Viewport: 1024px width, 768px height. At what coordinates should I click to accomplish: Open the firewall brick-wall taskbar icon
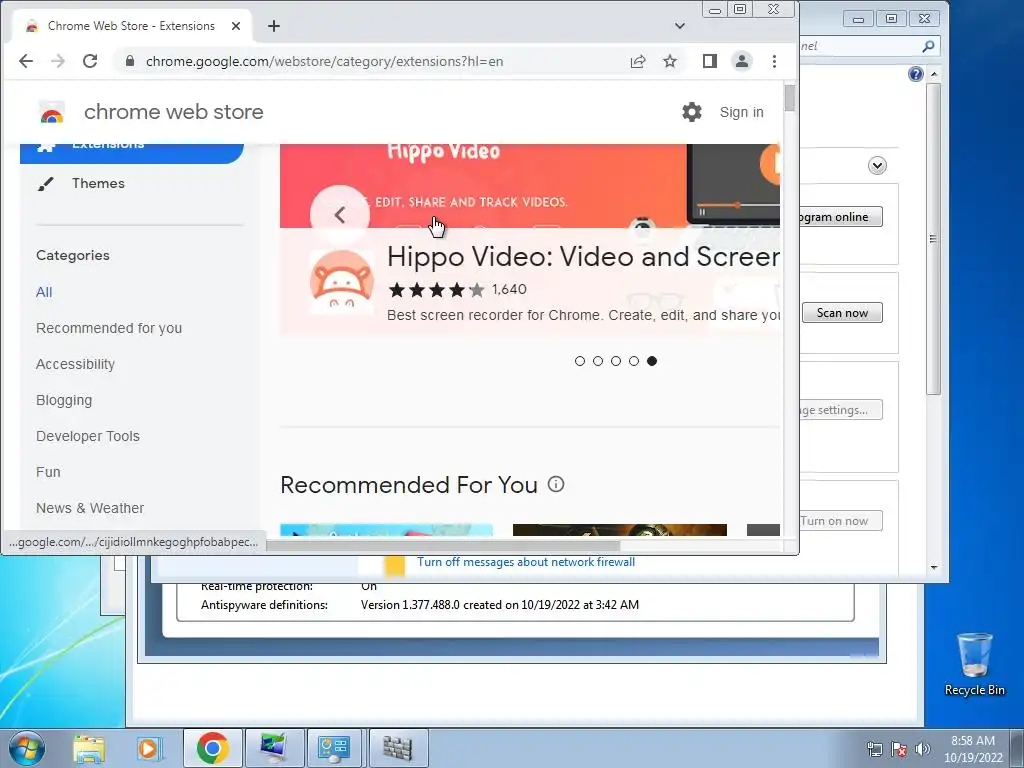(397, 748)
